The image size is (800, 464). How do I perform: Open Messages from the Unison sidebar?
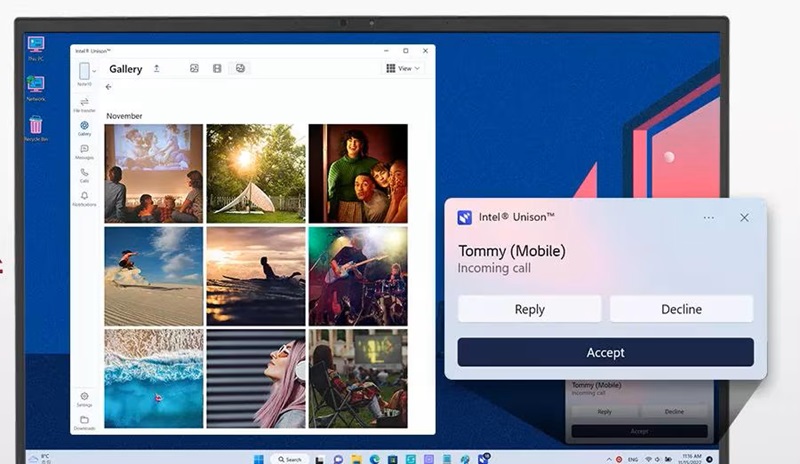84,152
